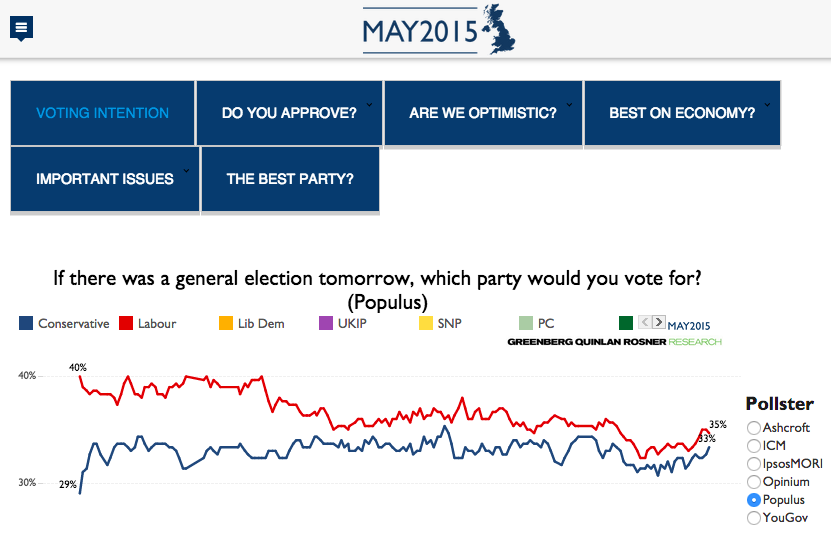Open the Best on Economy? dropdown
Viewport: 831px width, 533px height.
pos(682,113)
